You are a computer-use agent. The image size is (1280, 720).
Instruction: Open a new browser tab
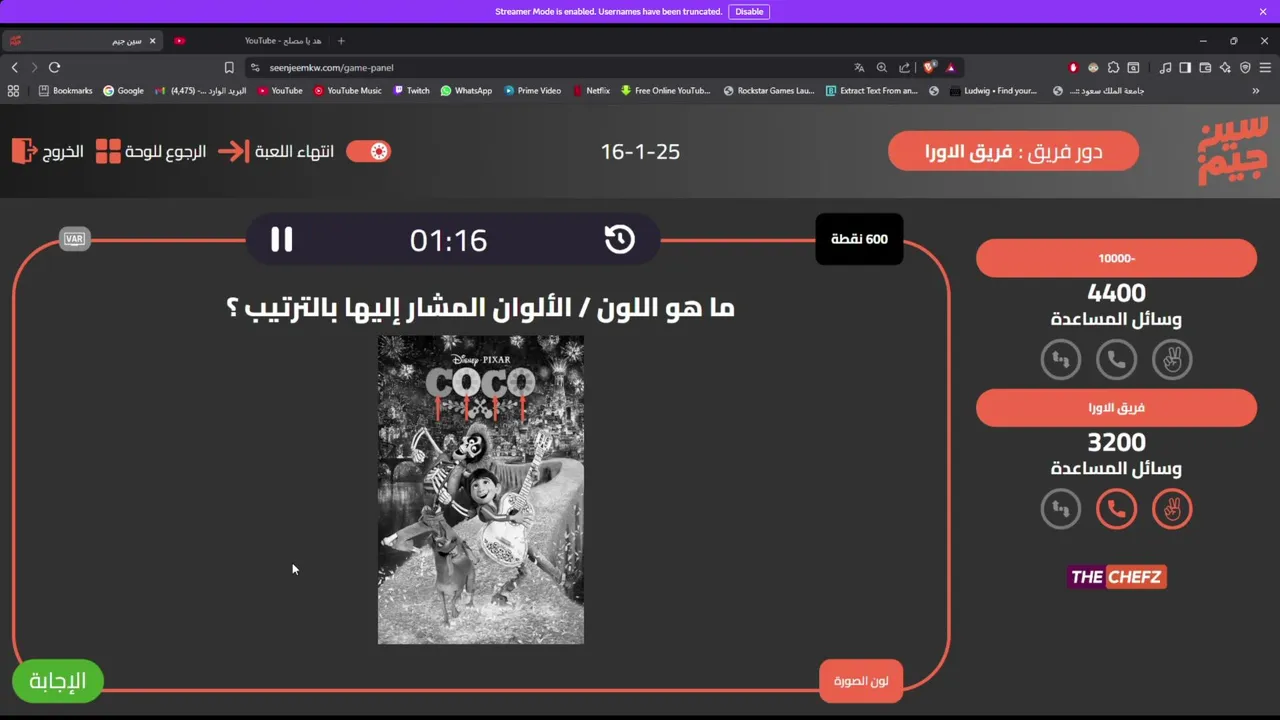point(341,41)
